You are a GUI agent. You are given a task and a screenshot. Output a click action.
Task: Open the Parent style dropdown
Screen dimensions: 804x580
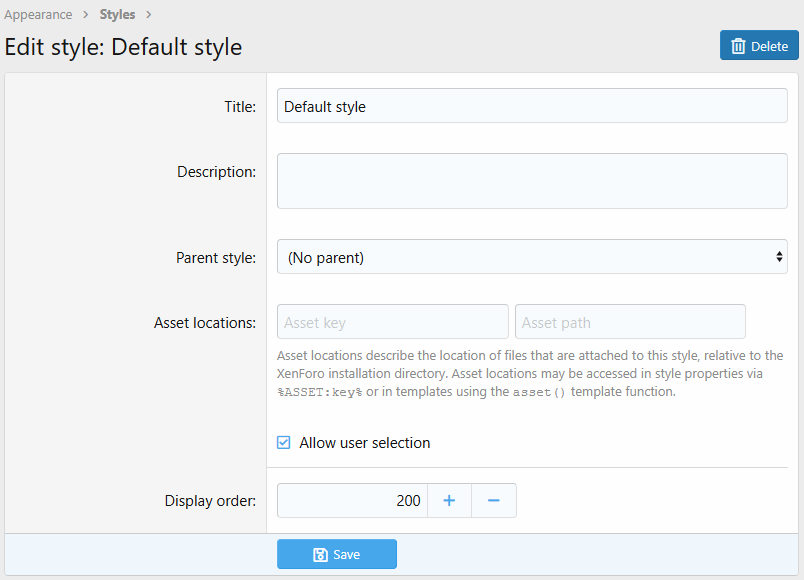(x=531, y=257)
